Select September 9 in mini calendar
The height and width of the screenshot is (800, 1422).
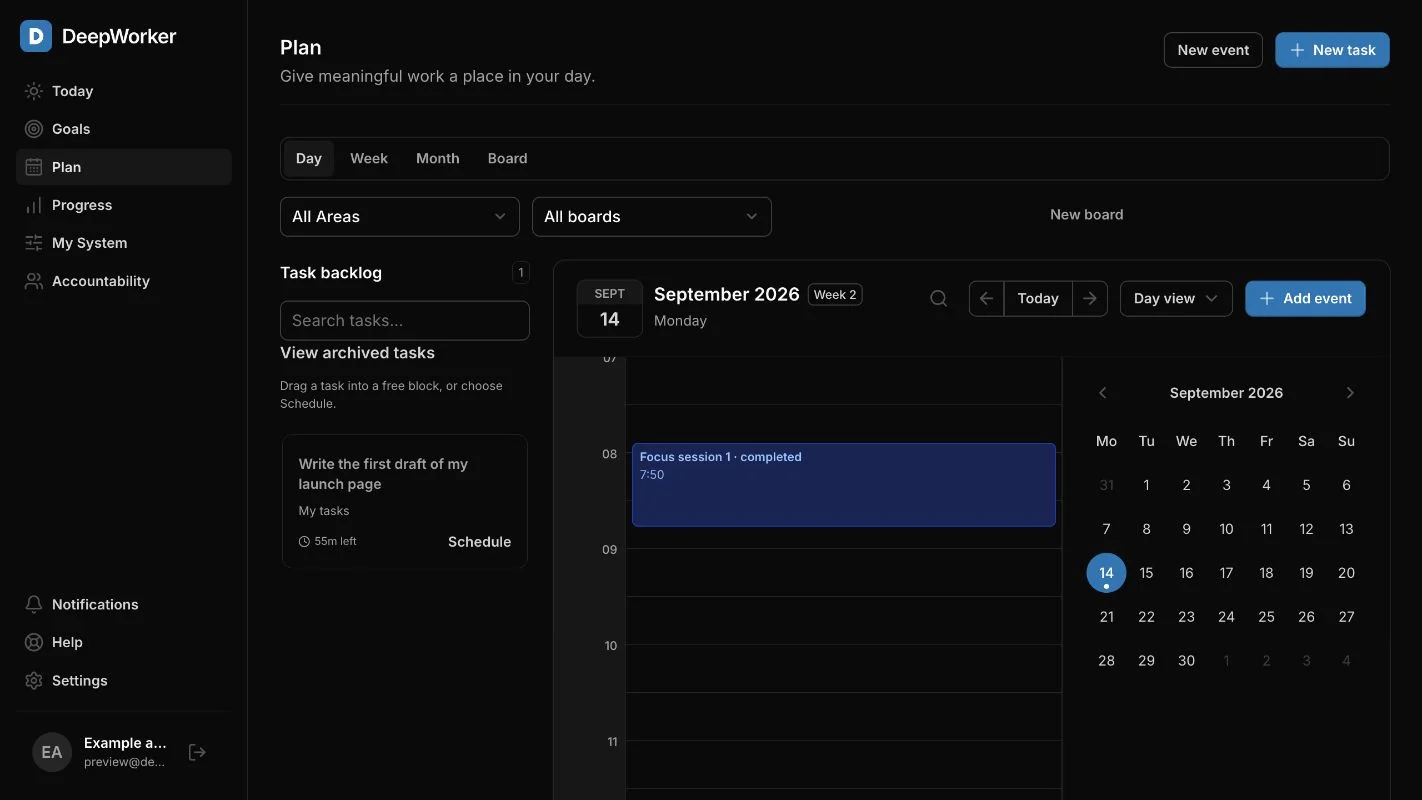click(x=1186, y=529)
